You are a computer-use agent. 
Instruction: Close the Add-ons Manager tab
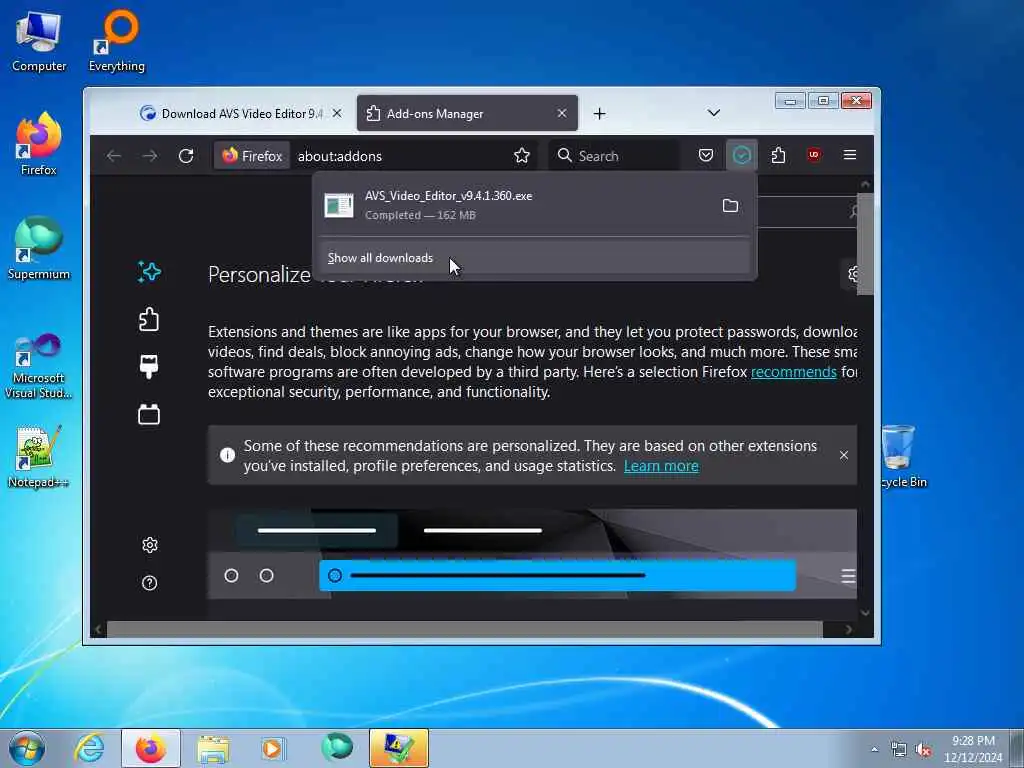[x=562, y=113]
